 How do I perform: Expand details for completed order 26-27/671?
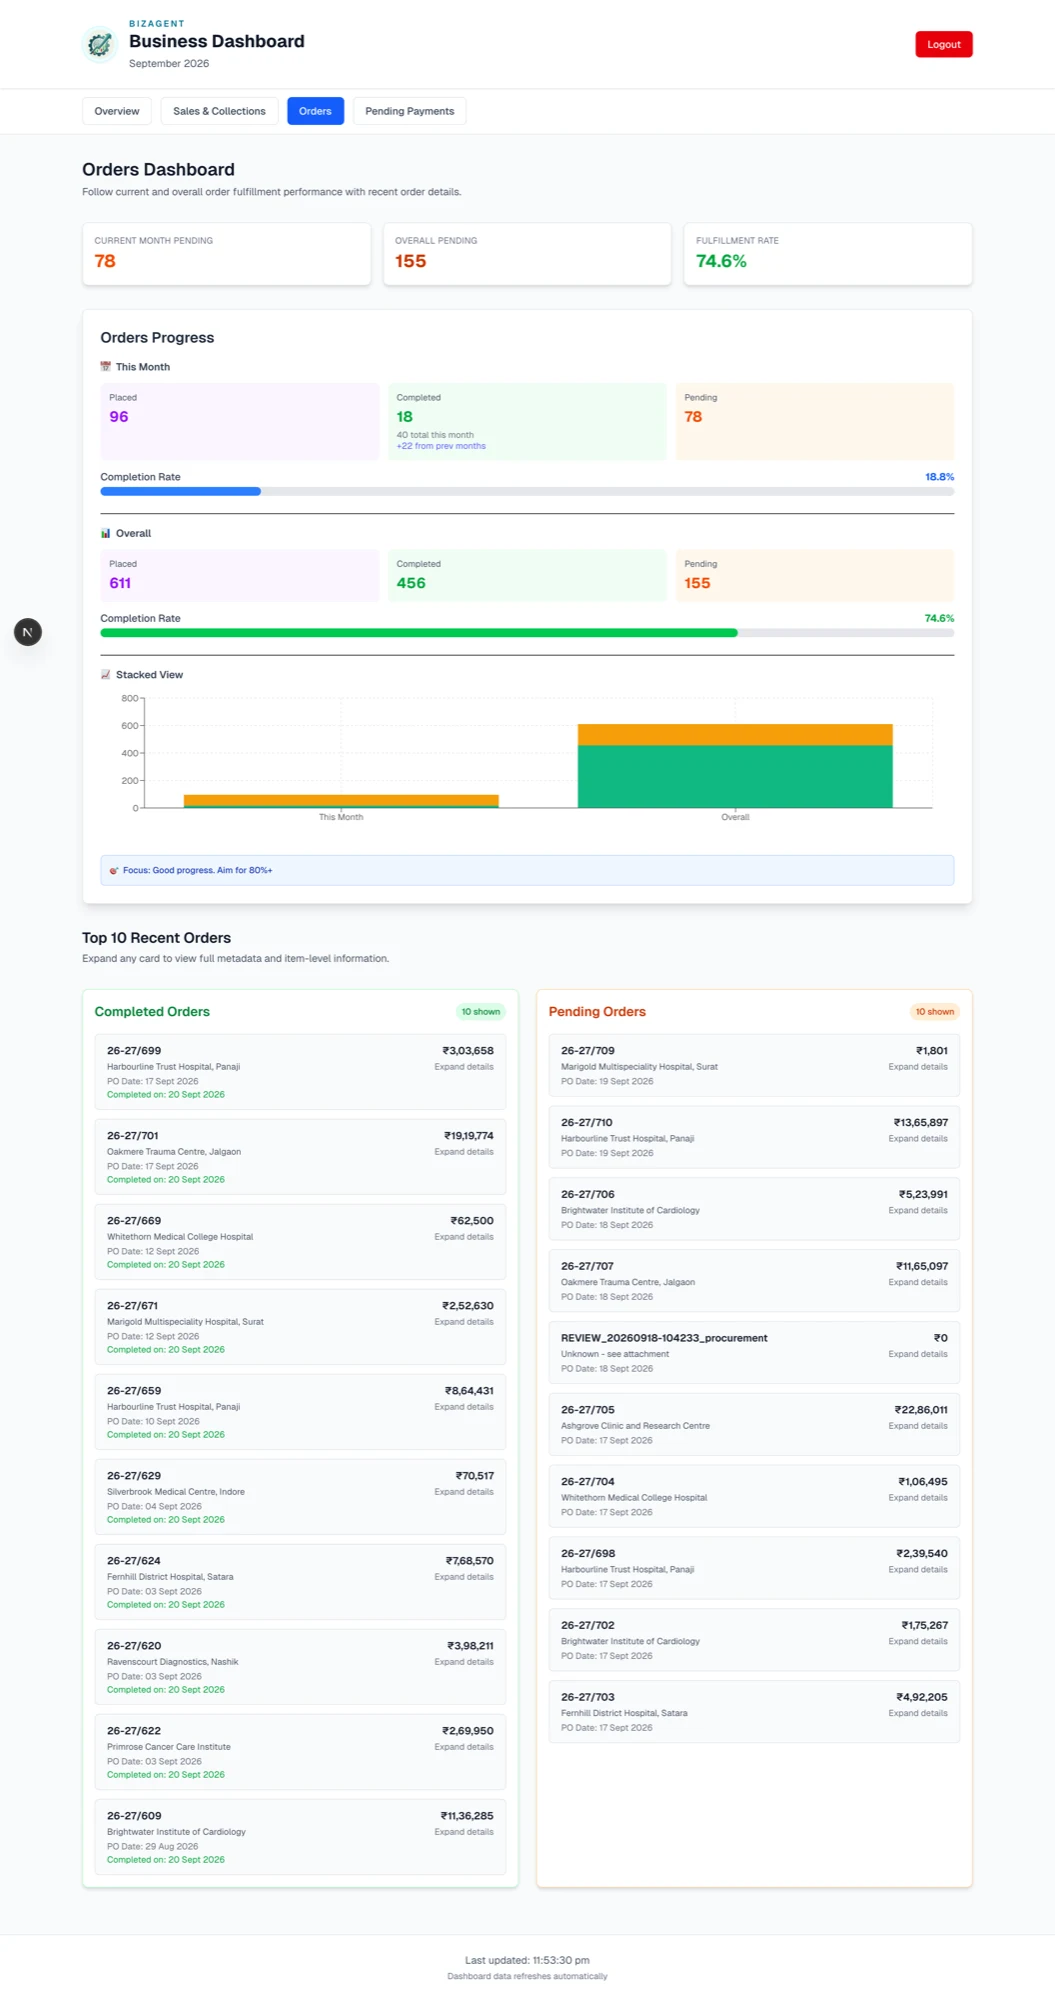pos(464,1322)
